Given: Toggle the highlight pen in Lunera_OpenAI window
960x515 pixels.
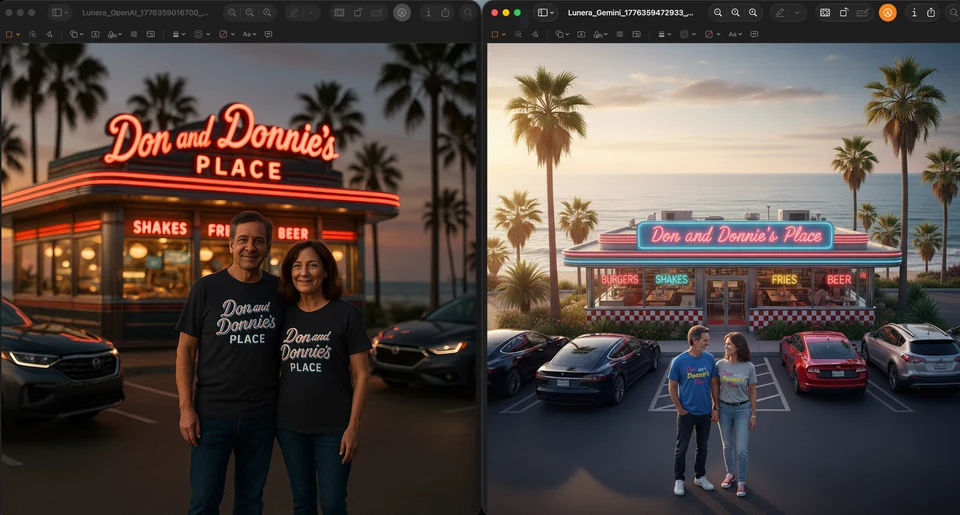Looking at the screenshot, I should (x=294, y=12).
